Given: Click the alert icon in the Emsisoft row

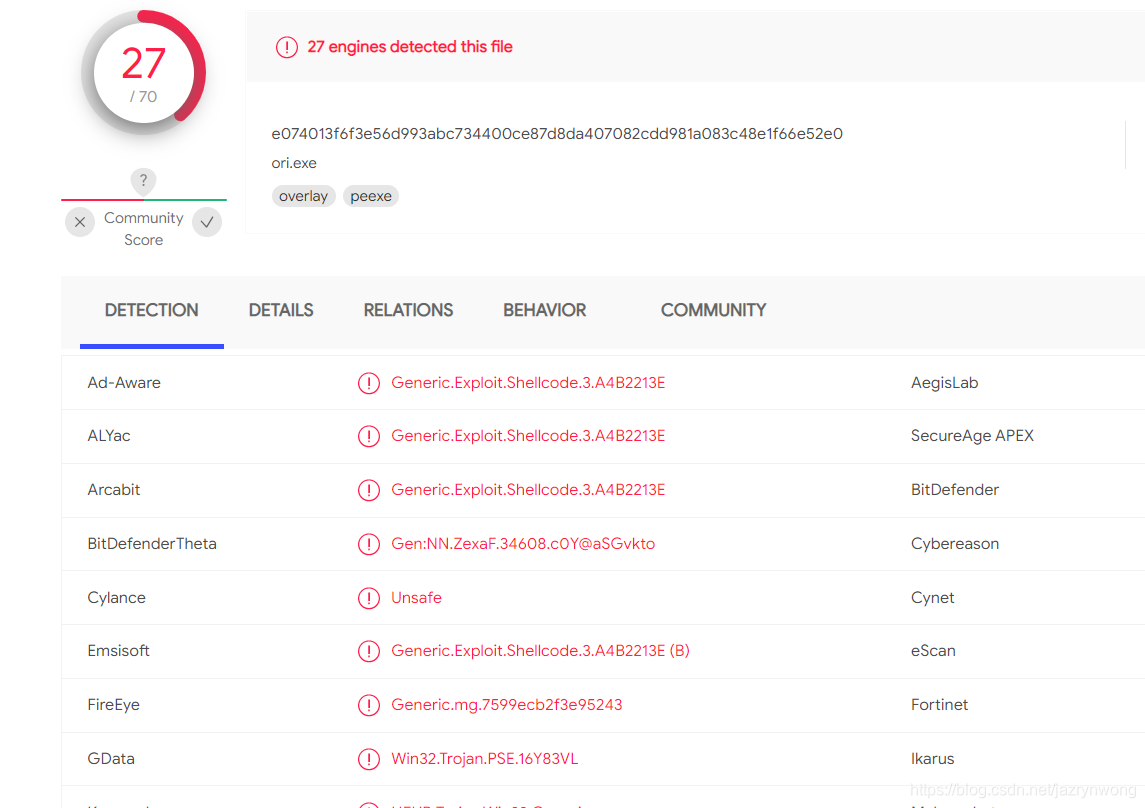Looking at the screenshot, I should [369, 651].
